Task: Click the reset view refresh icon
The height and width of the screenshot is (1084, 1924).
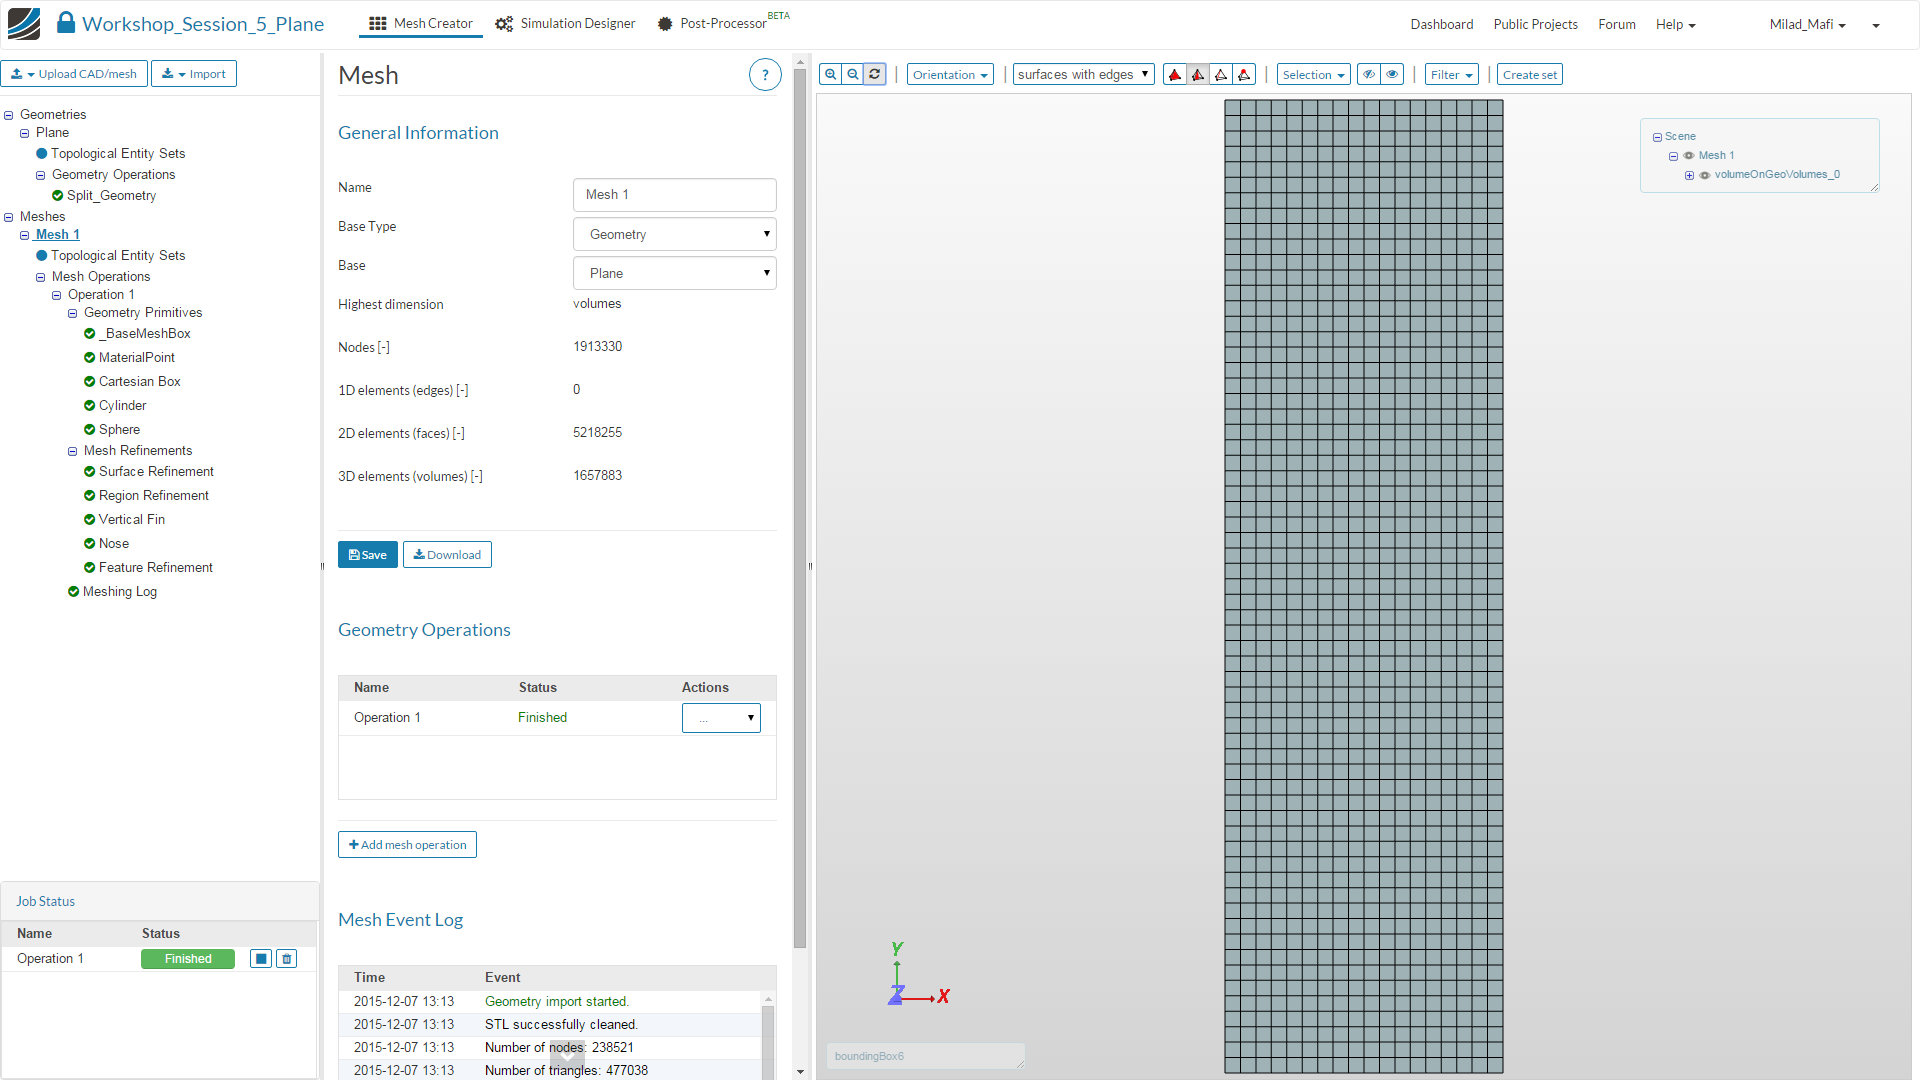Action: point(875,75)
